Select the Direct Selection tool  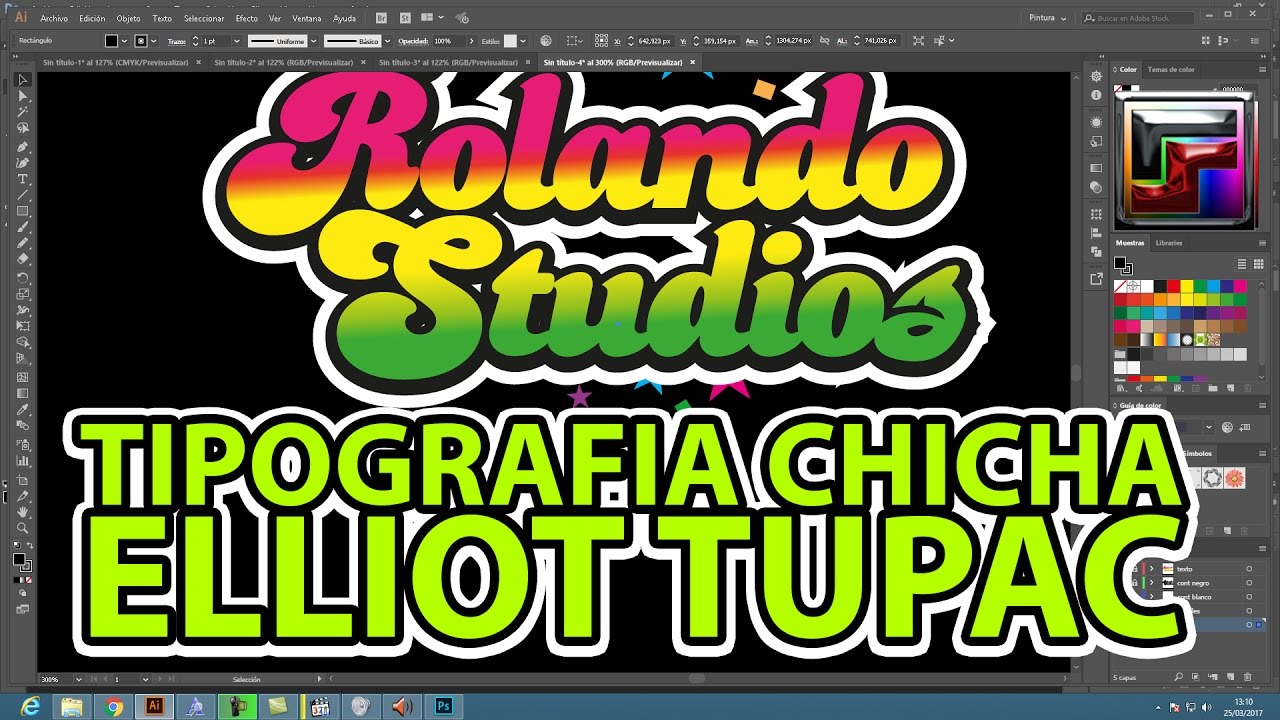pos(22,96)
